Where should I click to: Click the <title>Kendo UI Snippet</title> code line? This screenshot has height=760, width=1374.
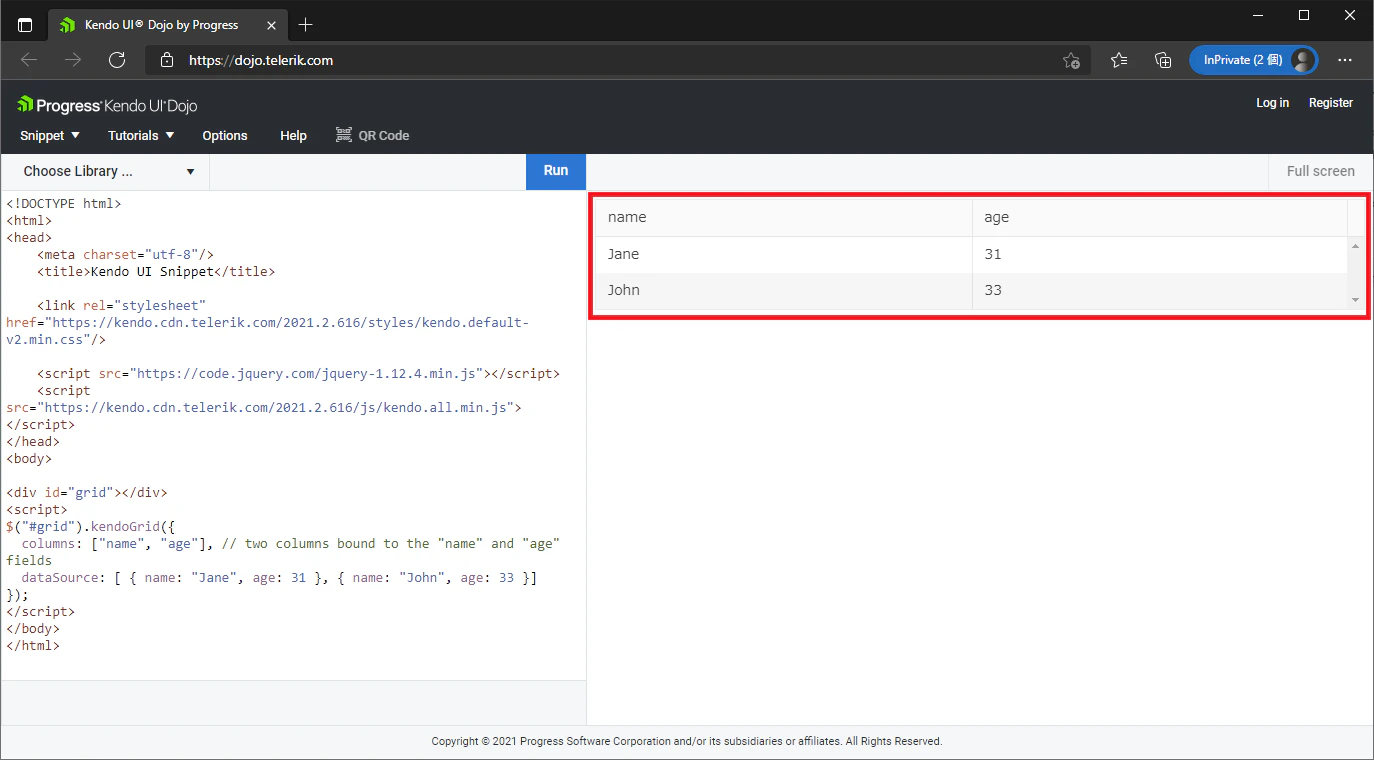(x=156, y=271)
